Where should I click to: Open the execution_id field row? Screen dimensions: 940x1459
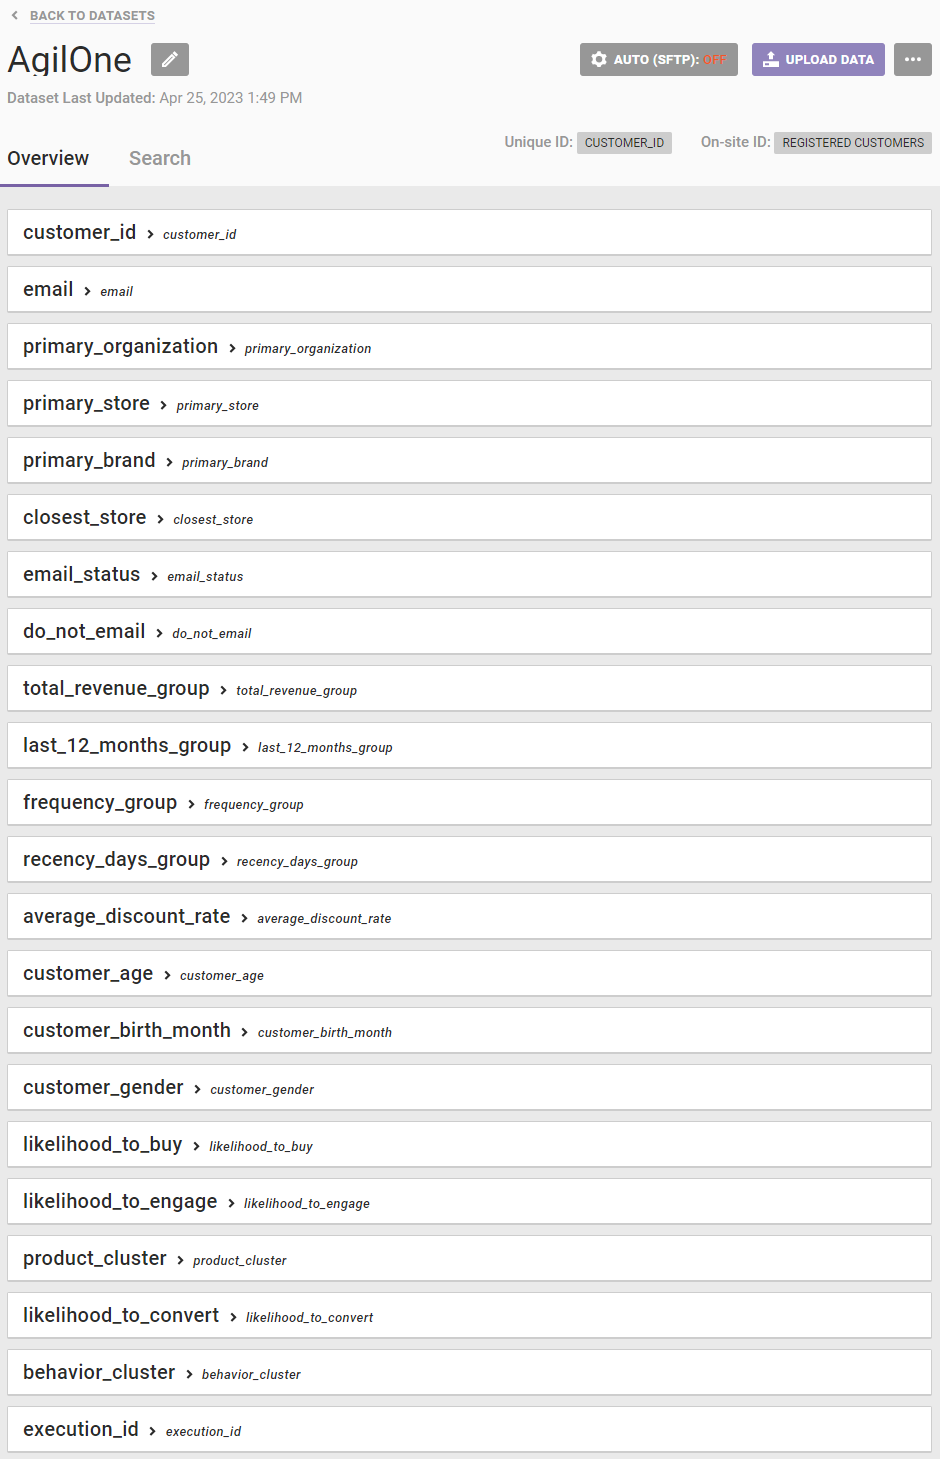point(469,1429)
